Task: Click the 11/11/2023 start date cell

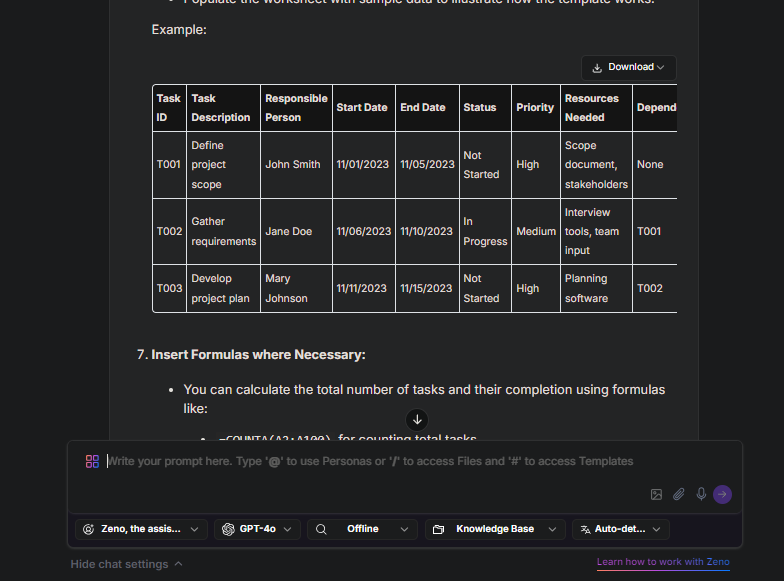Action: 364,288
